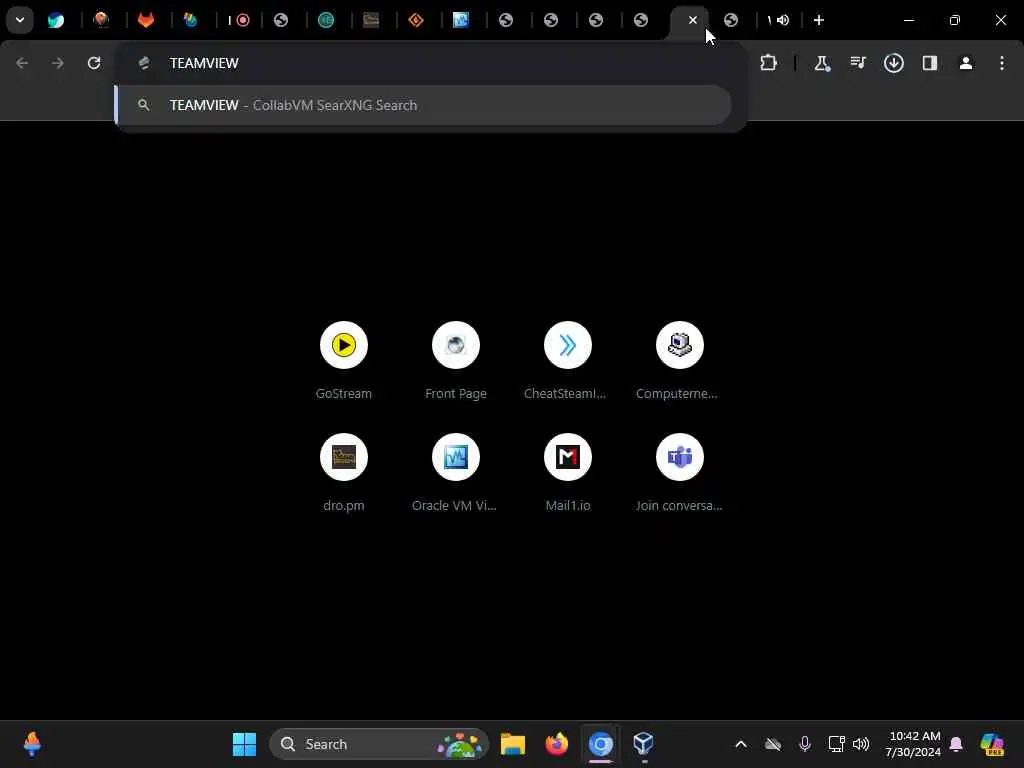Open the Join conversa... Teams shortcut
Image resolution: width=1024 pixels, height=768 pixels.
click(x=680, y=472)
